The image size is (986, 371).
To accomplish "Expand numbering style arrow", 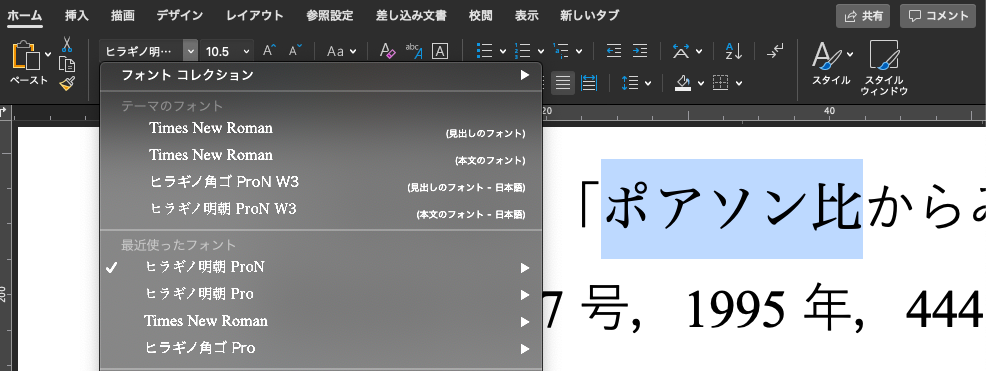I will tap(541, 52).
